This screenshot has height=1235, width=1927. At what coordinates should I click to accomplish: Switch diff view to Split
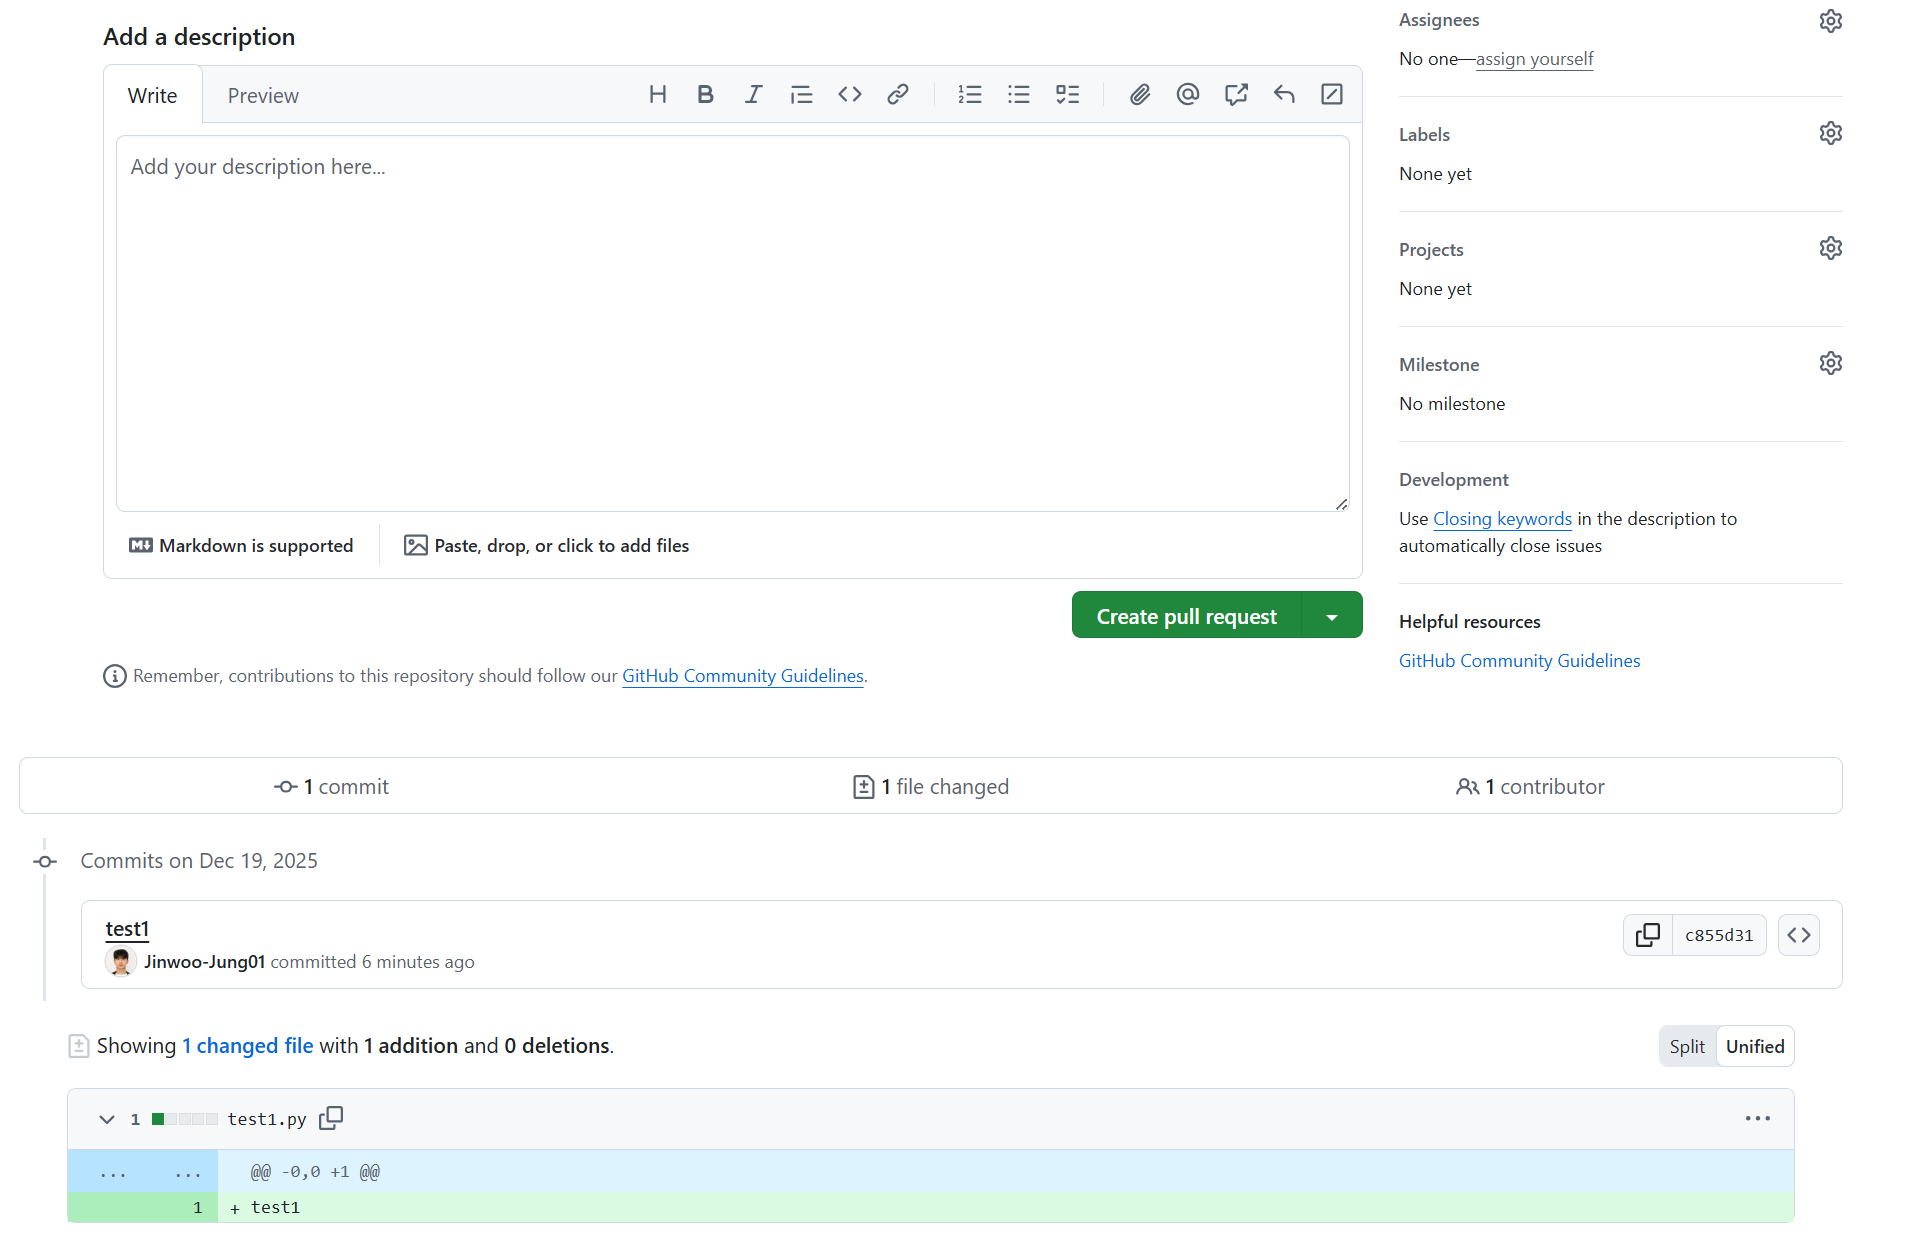1687,1046
